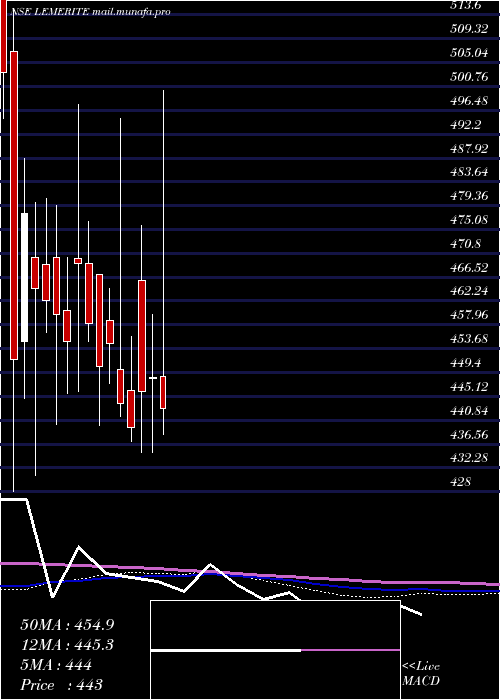Select the 487.92 price axis label

469,148
